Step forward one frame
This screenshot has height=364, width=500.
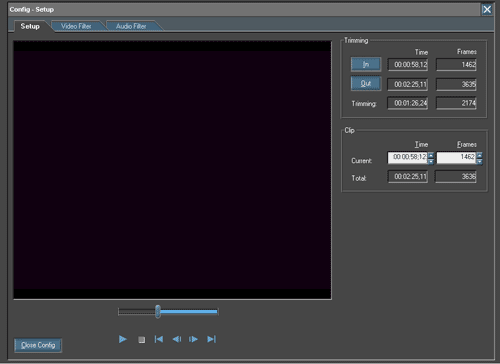click(x=193, y=339)
